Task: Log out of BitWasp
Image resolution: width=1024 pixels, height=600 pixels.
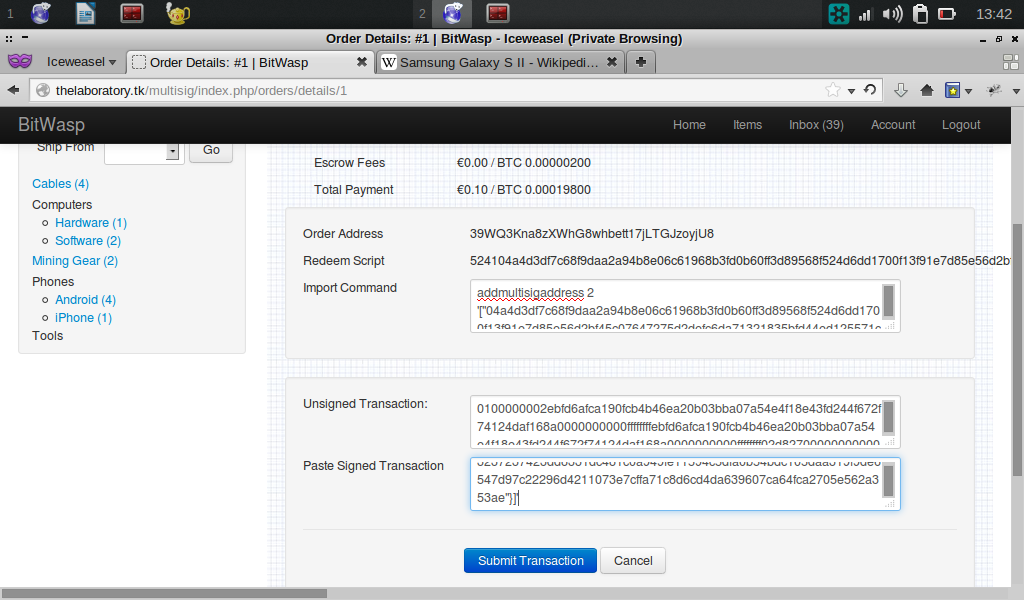Action: pyautogui.click(x=961, y=125)
